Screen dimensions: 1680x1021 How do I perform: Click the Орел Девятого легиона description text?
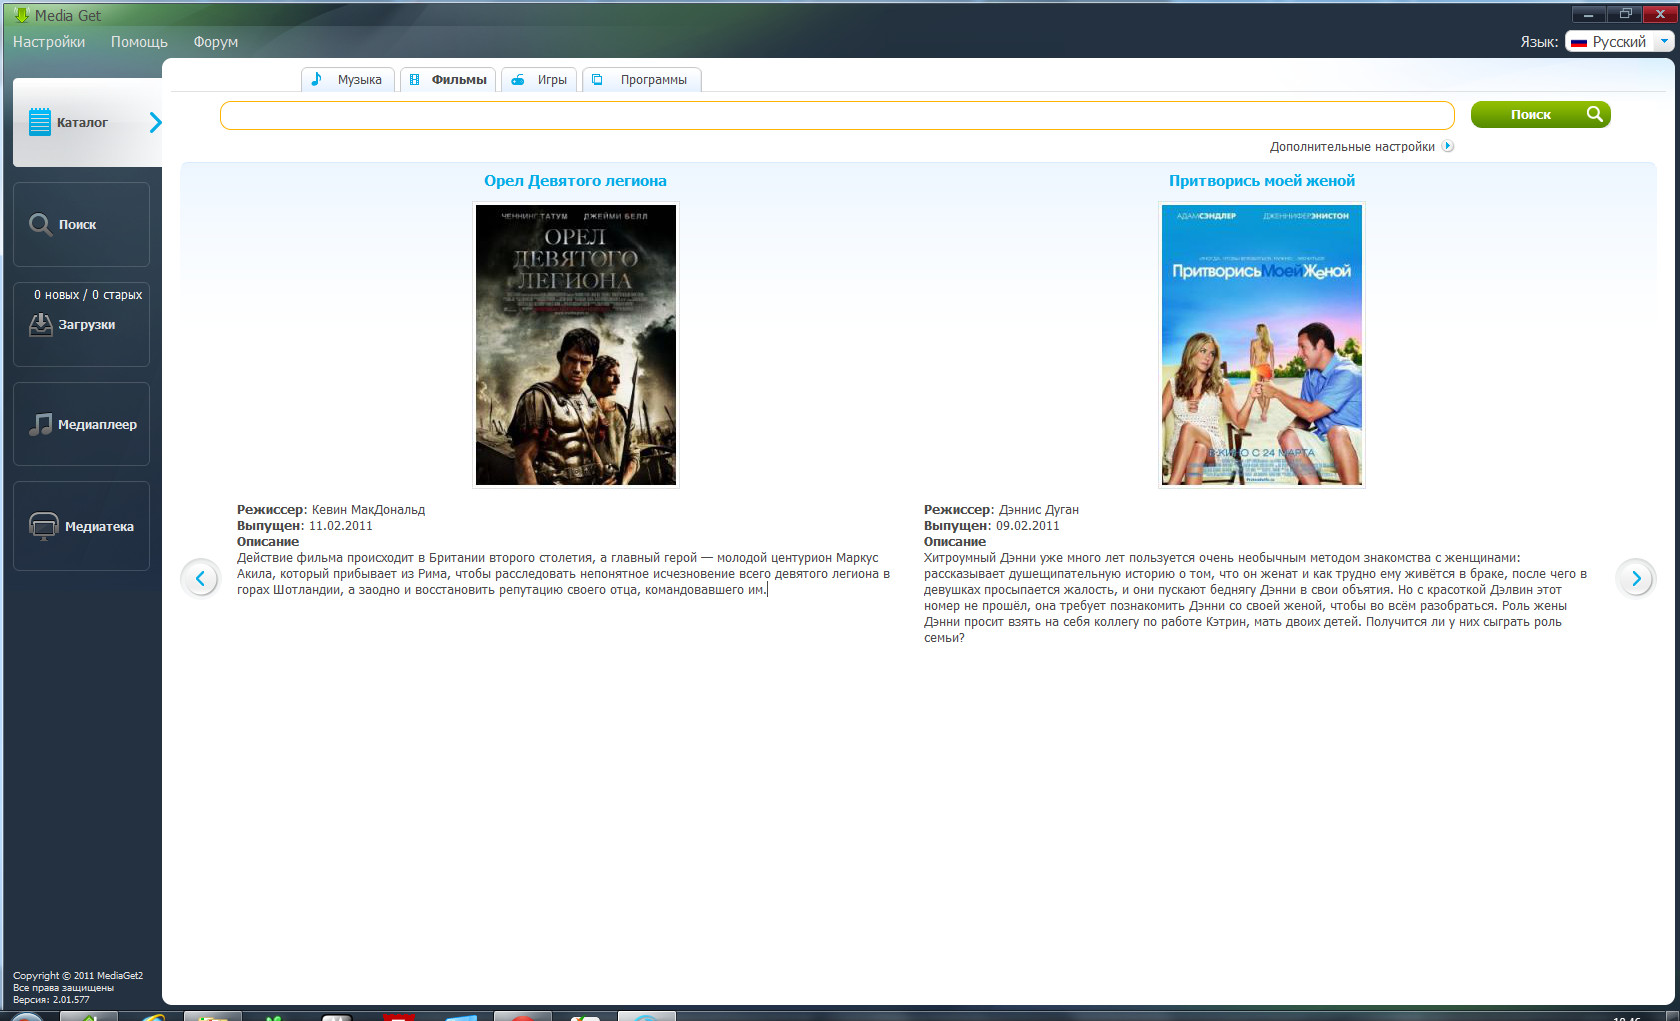click(563, 574)
